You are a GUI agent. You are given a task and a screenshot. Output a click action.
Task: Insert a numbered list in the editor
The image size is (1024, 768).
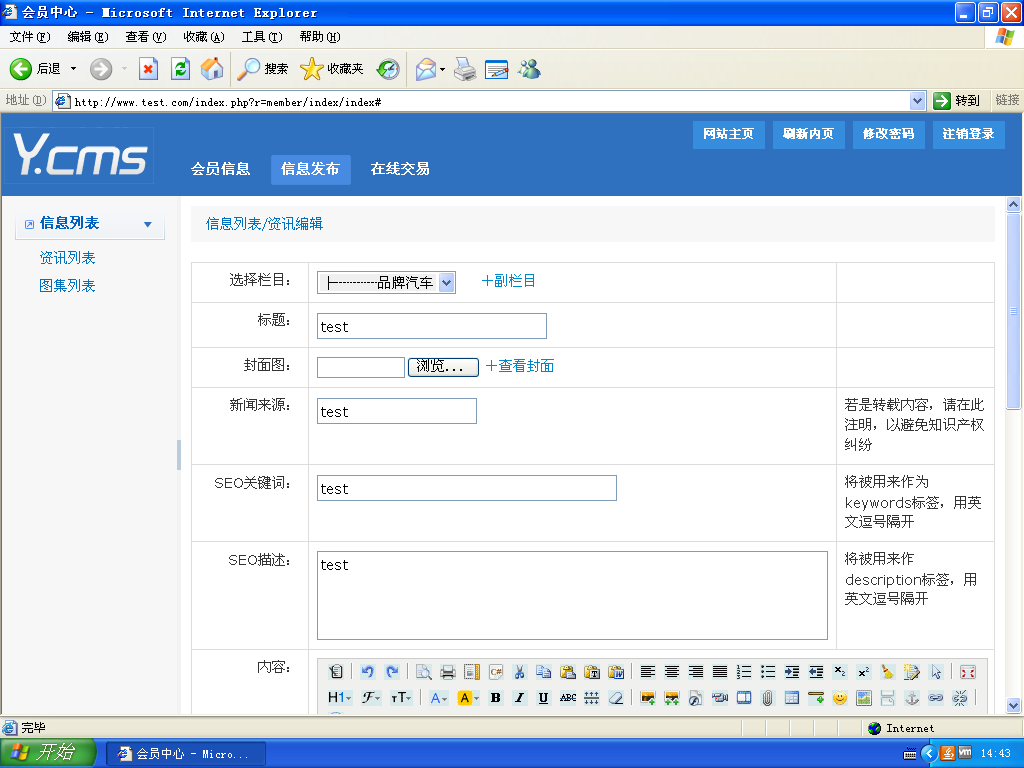pos(744,671)
